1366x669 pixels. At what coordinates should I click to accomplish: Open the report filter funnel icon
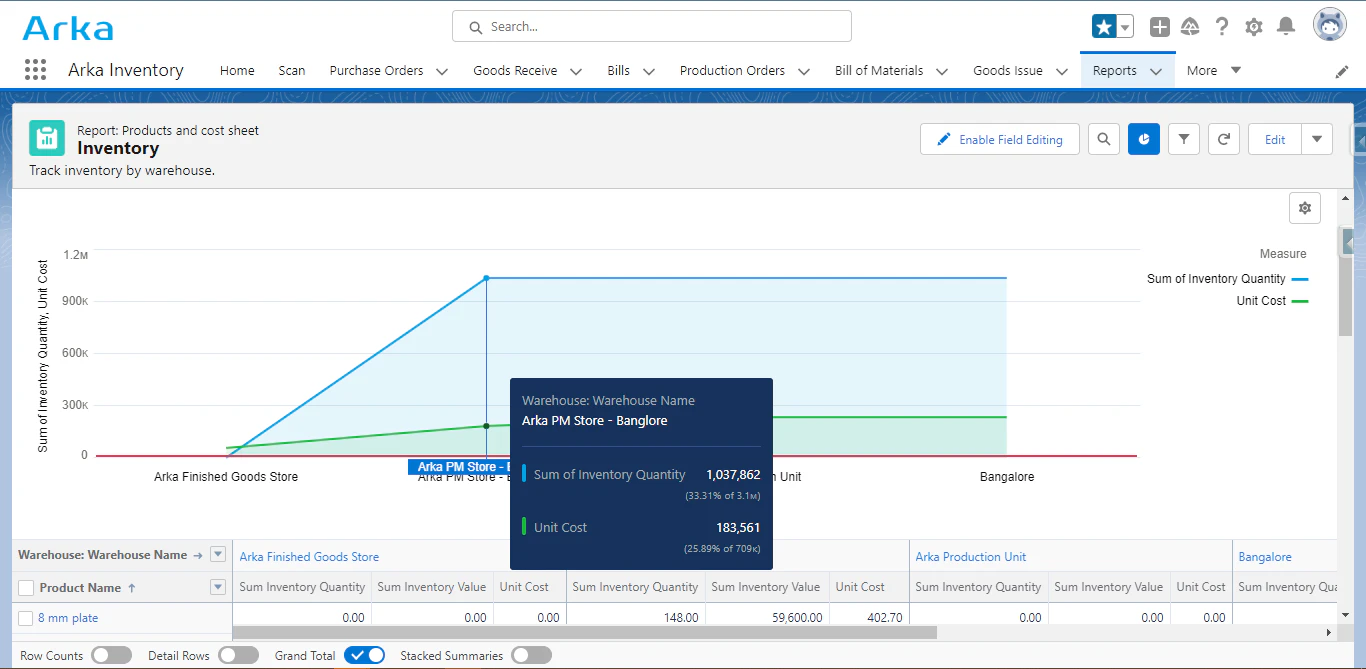(1184, 140)
